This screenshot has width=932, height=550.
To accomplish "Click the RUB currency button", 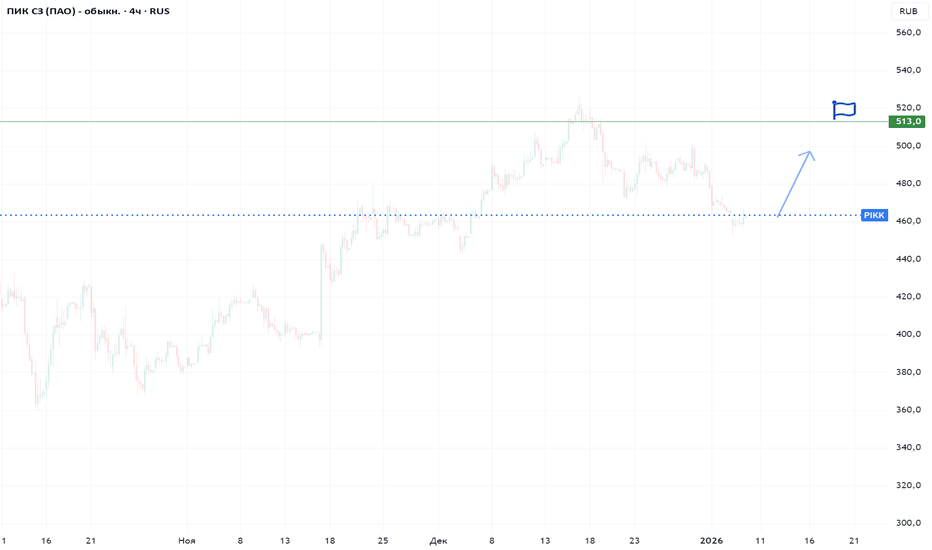I will tap(908, 12).
